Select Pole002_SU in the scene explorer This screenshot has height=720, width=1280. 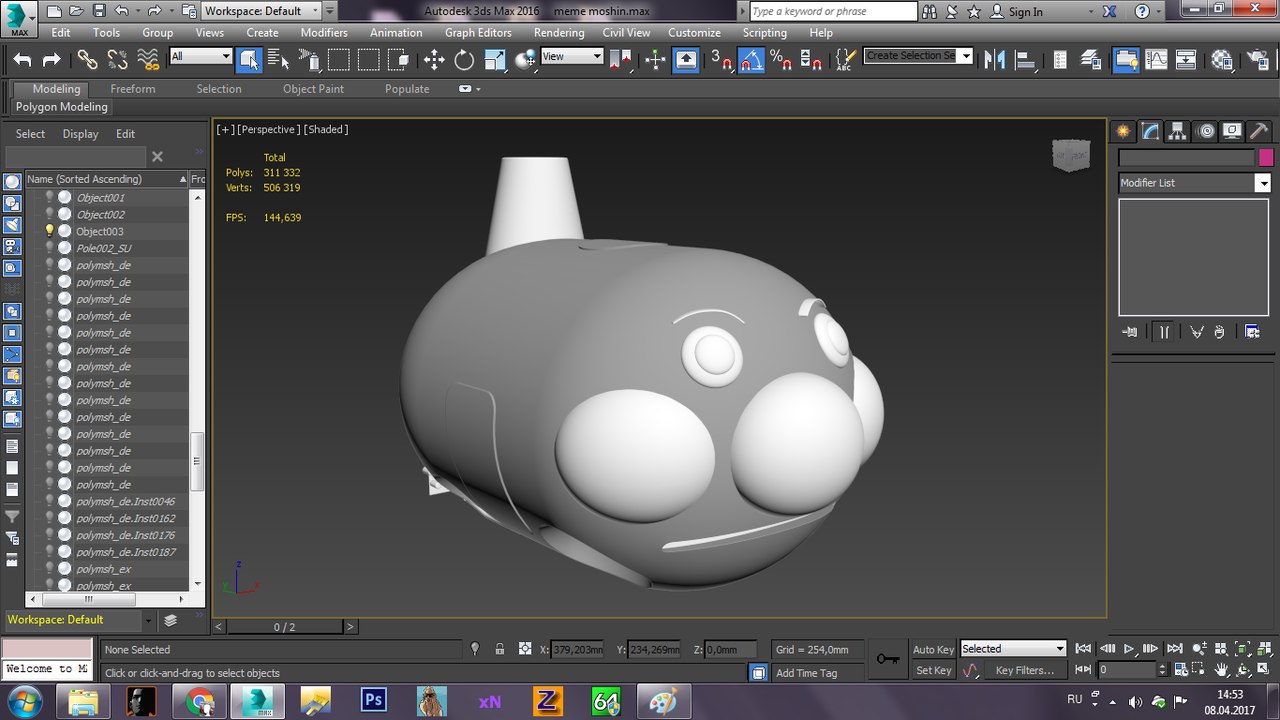(104, 248)
